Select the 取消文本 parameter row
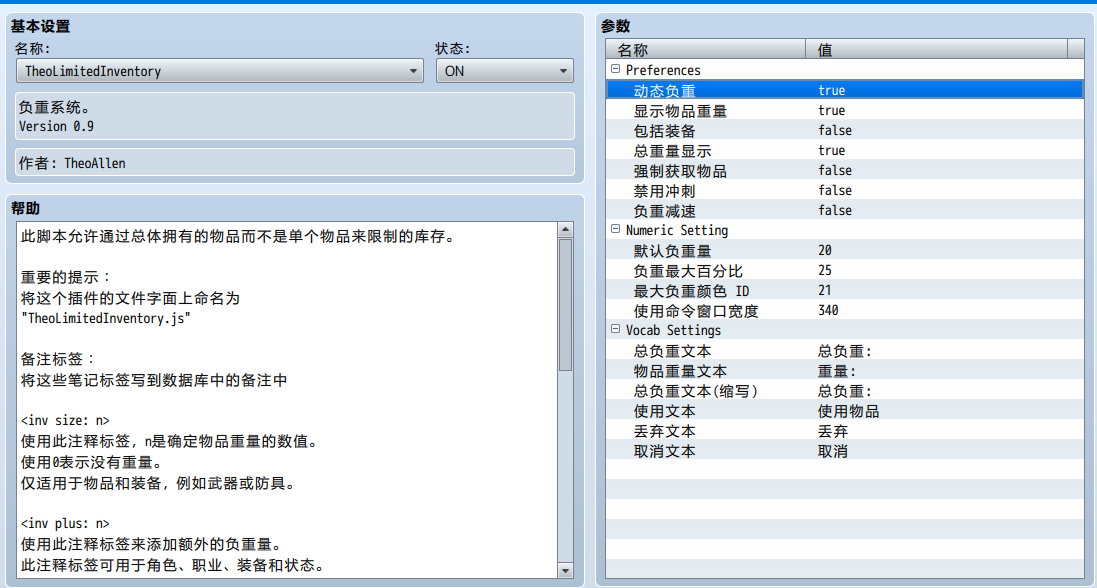1097x588 pixels. (844, 452)
